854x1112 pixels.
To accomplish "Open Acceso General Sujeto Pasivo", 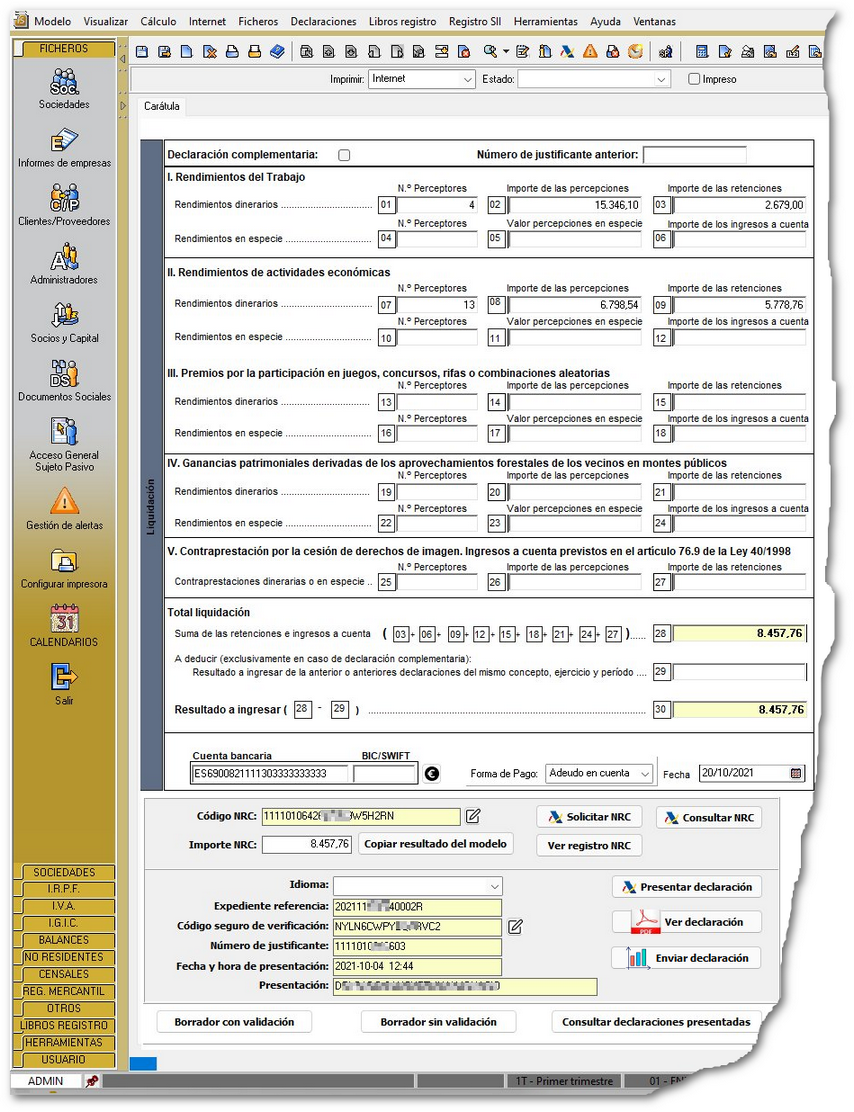I will pos(64,445).
